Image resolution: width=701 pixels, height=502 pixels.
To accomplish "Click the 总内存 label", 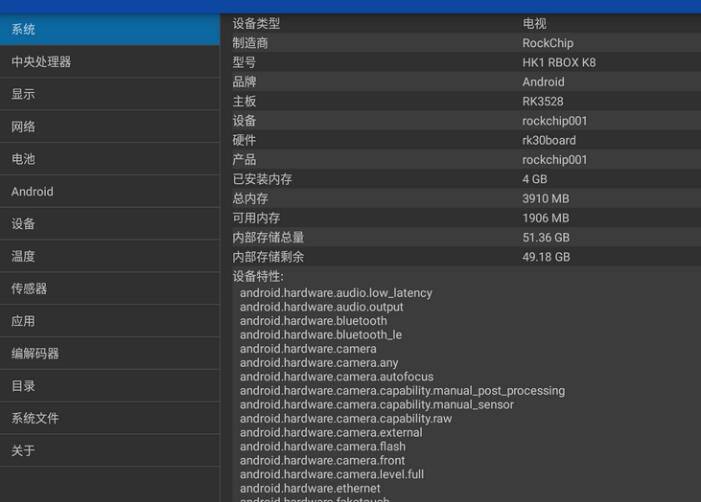I will point(250,198).
